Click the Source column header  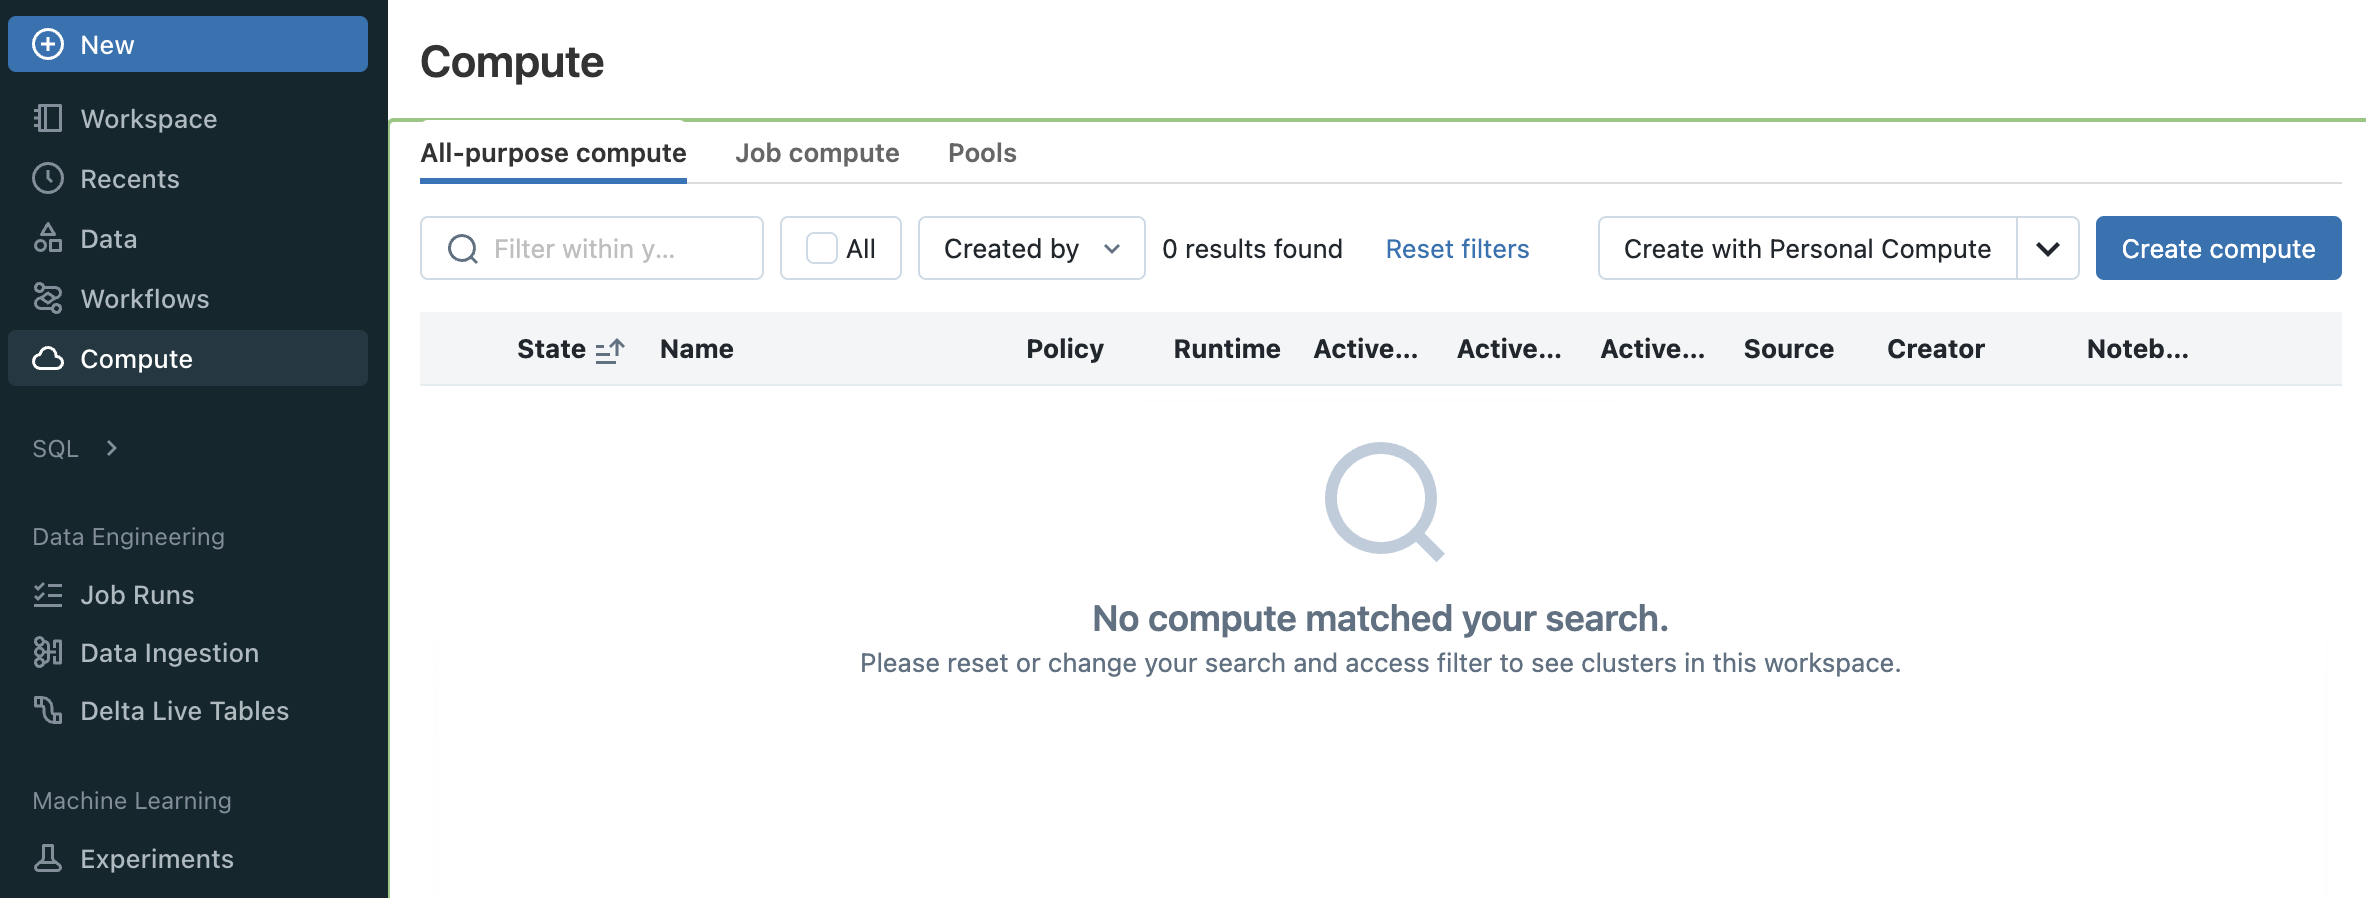[1788, 349]
